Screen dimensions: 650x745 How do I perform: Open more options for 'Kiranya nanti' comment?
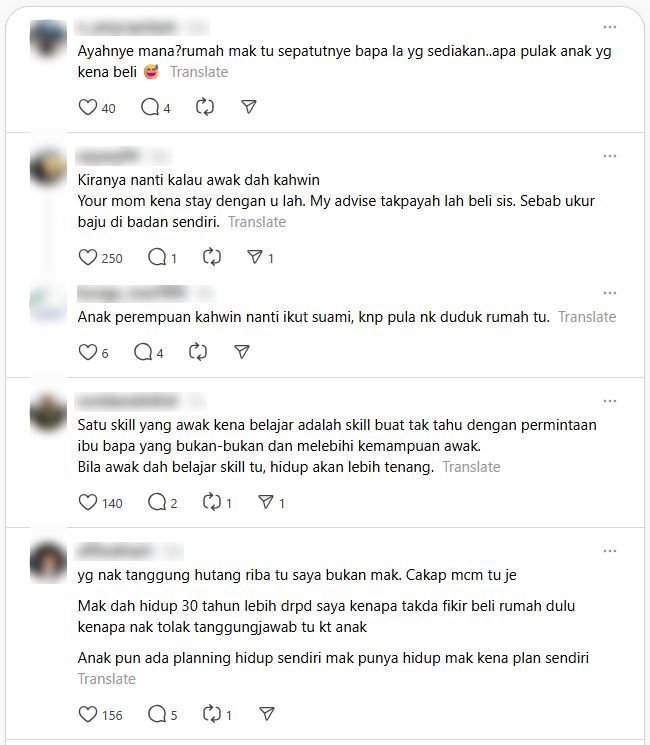[610, 156]
